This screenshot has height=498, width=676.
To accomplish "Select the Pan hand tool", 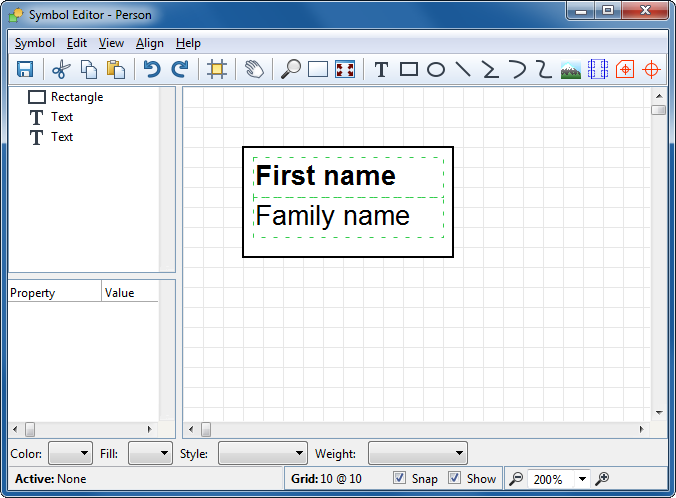I will point(254,69).
